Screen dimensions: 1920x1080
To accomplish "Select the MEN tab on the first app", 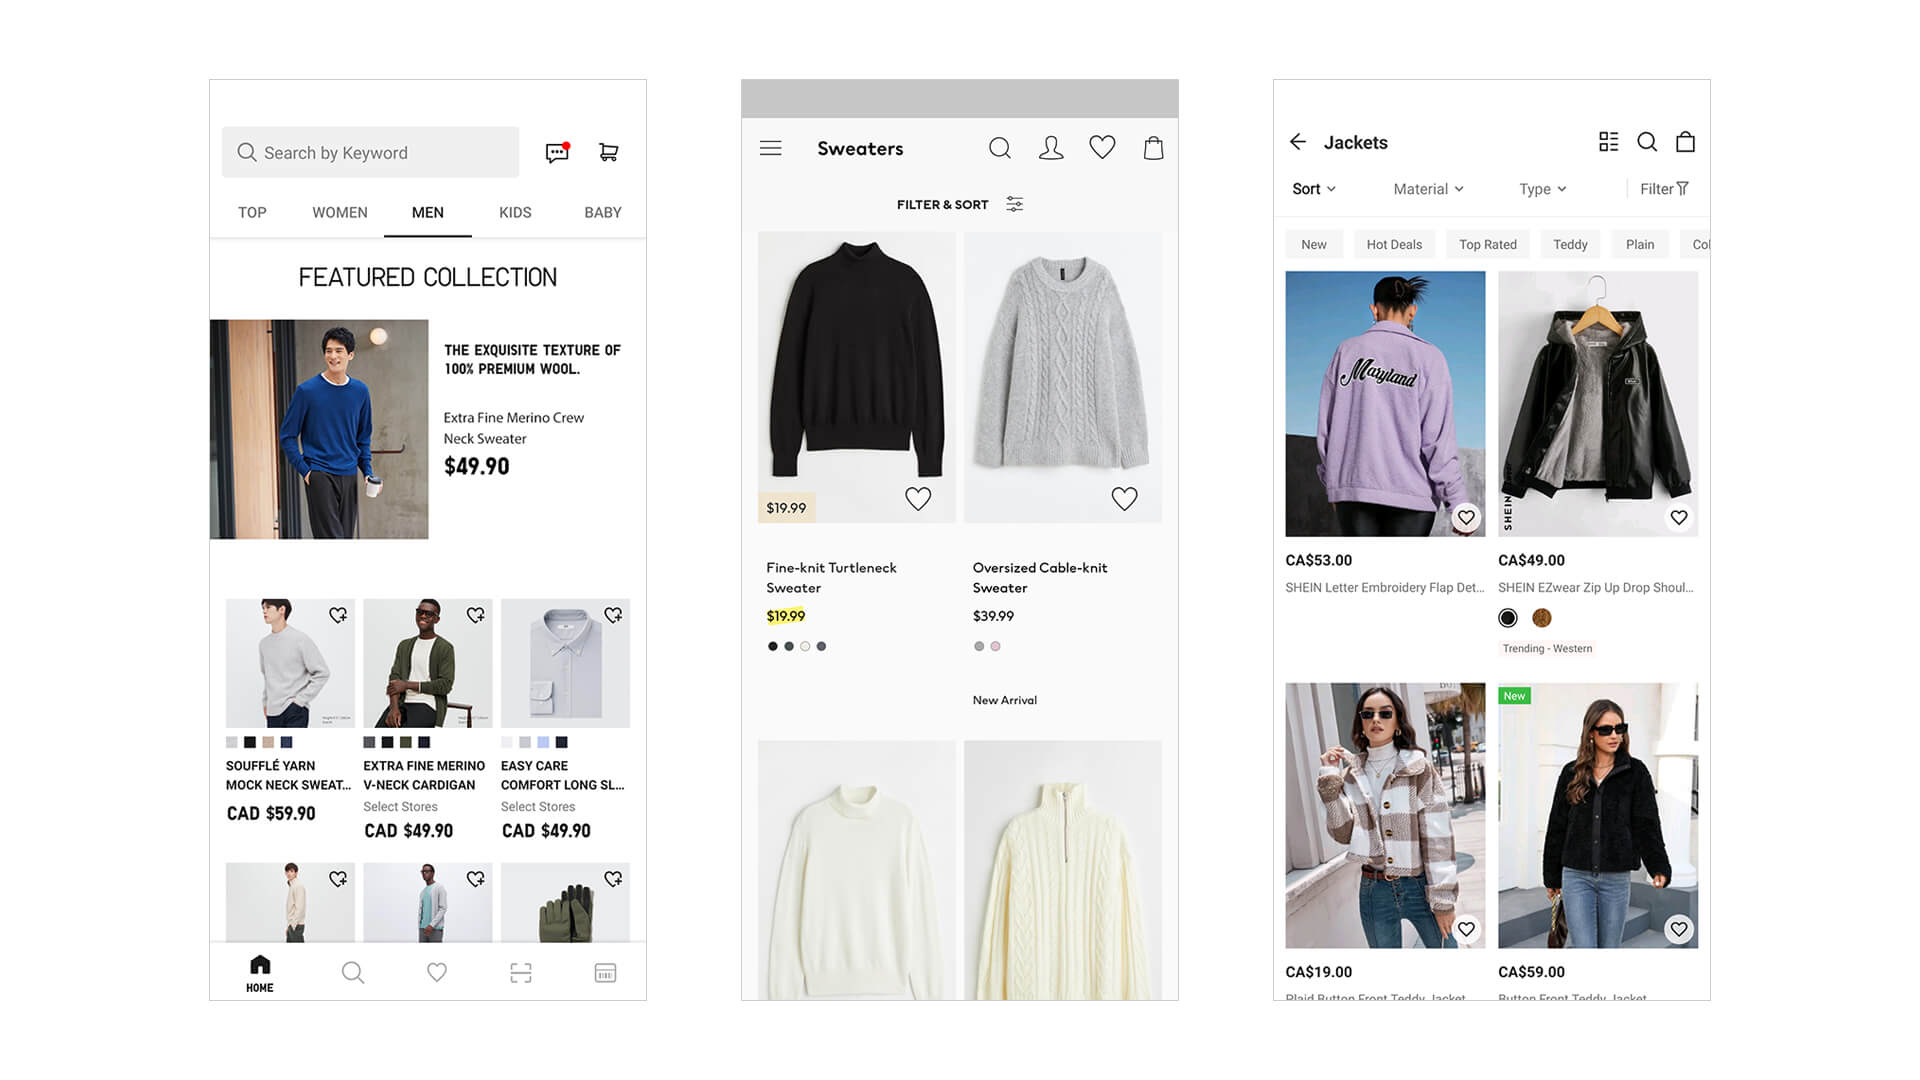I will click(x=427, y=212).
